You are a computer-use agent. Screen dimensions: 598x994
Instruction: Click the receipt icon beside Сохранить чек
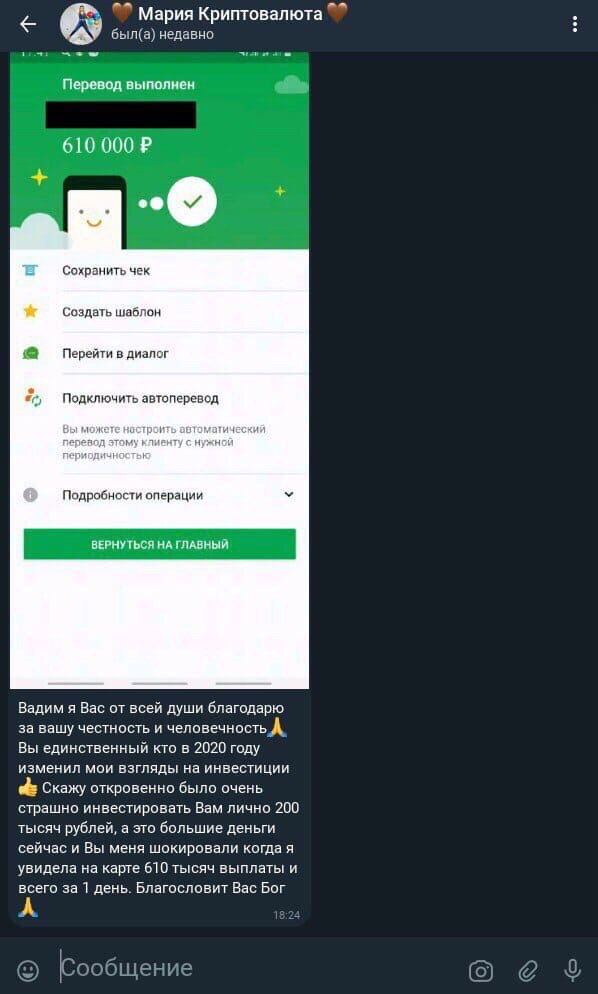(x=30, y=271)
